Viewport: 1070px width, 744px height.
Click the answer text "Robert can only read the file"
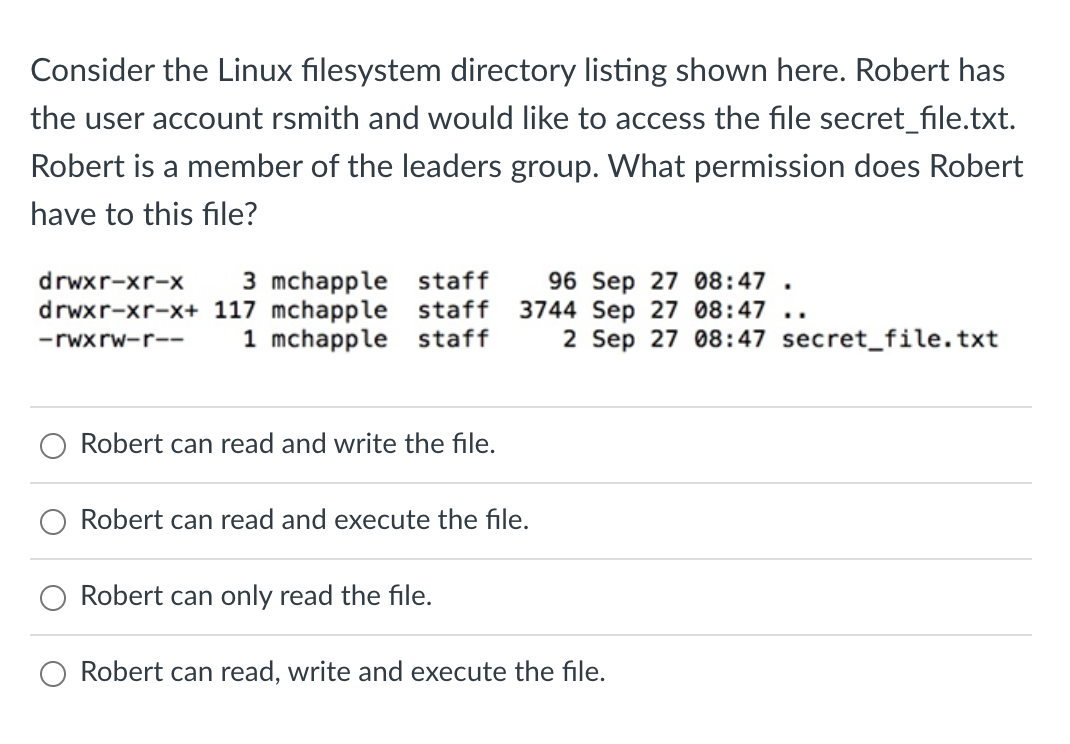pyautogui.click(x=257, y=596)
